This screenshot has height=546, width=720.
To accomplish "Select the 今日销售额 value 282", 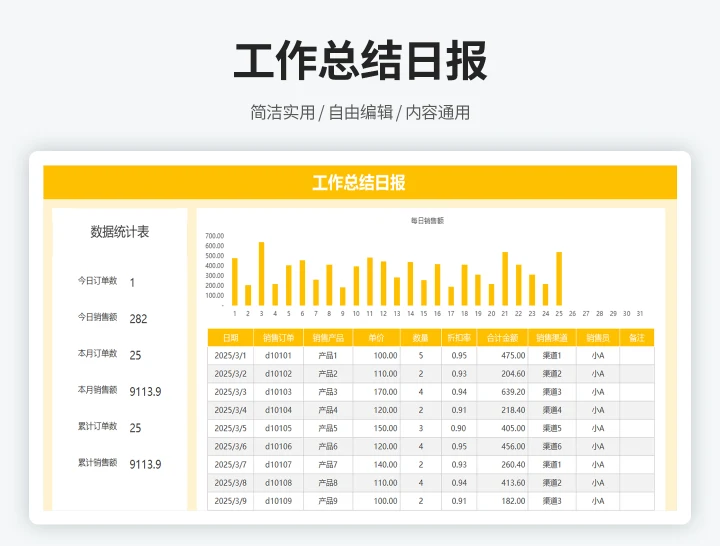I will pos(138,319).
